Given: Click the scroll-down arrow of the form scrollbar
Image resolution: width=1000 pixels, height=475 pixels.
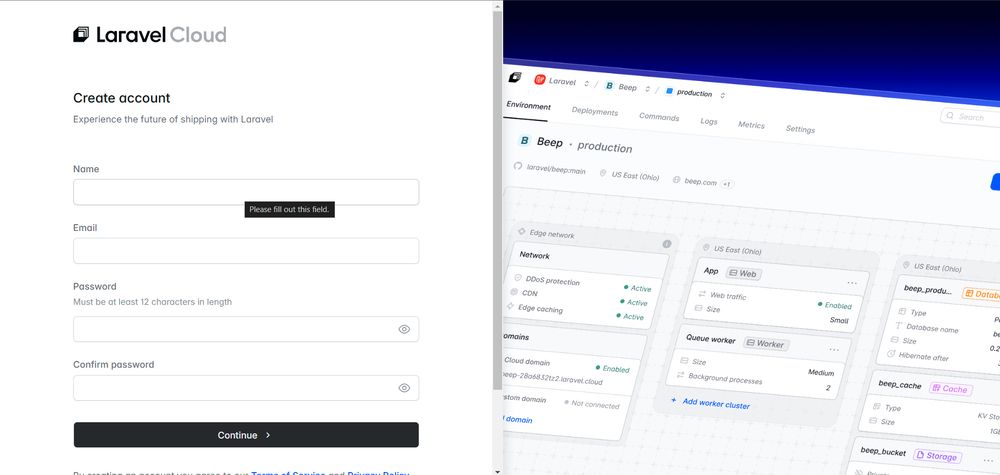Looking at the screenshot, I should pyautogui.click(x=497, y=471).
